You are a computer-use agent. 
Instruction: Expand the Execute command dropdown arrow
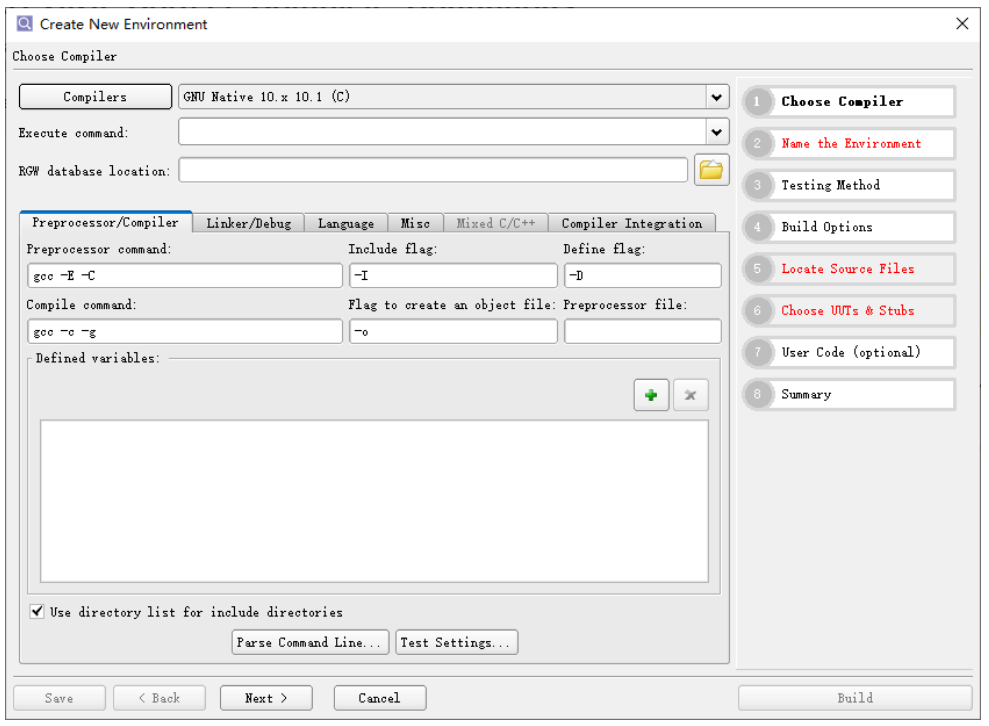(x=717, y=132)
